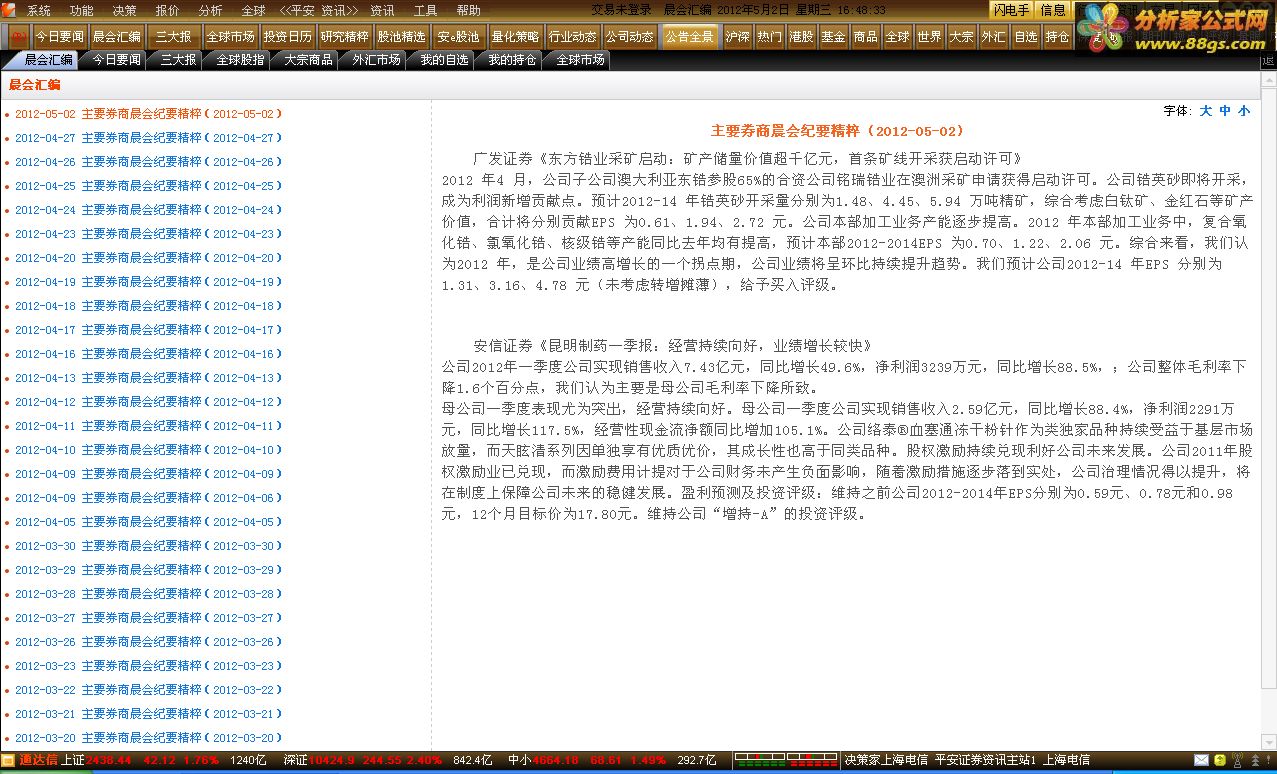Select 今日要闻 in the main toolbar

coord(59,37)
